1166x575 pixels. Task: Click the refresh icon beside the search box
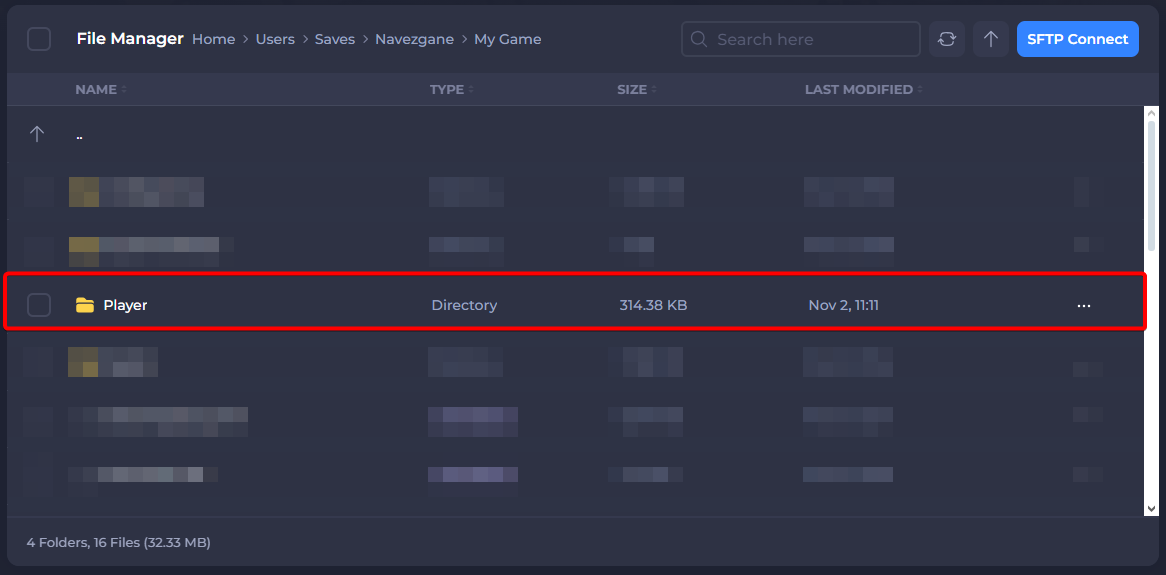[x=946, y=39]
